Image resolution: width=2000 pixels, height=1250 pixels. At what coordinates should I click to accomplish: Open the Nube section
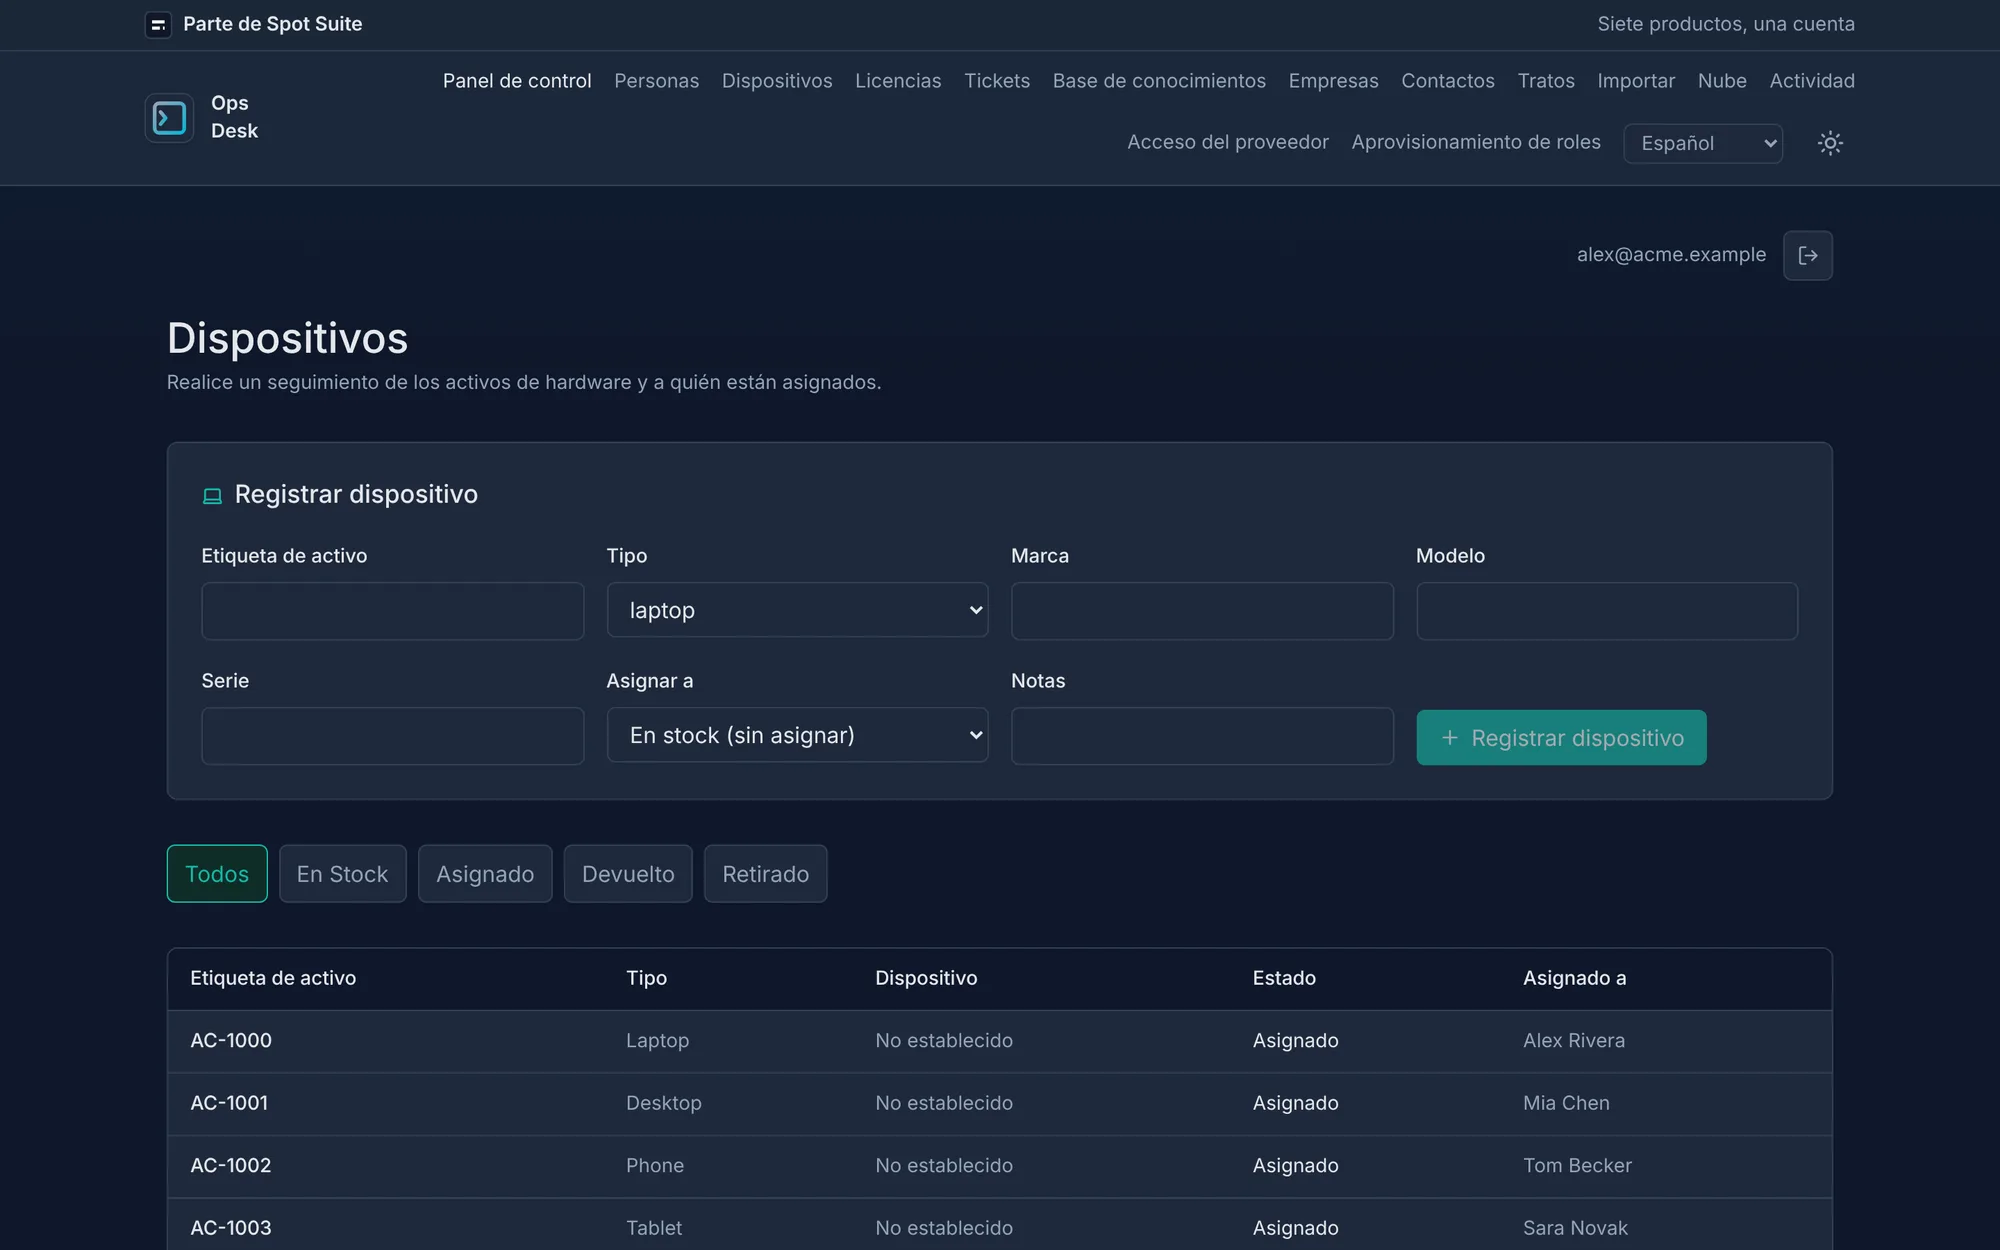coord(1722,81)
